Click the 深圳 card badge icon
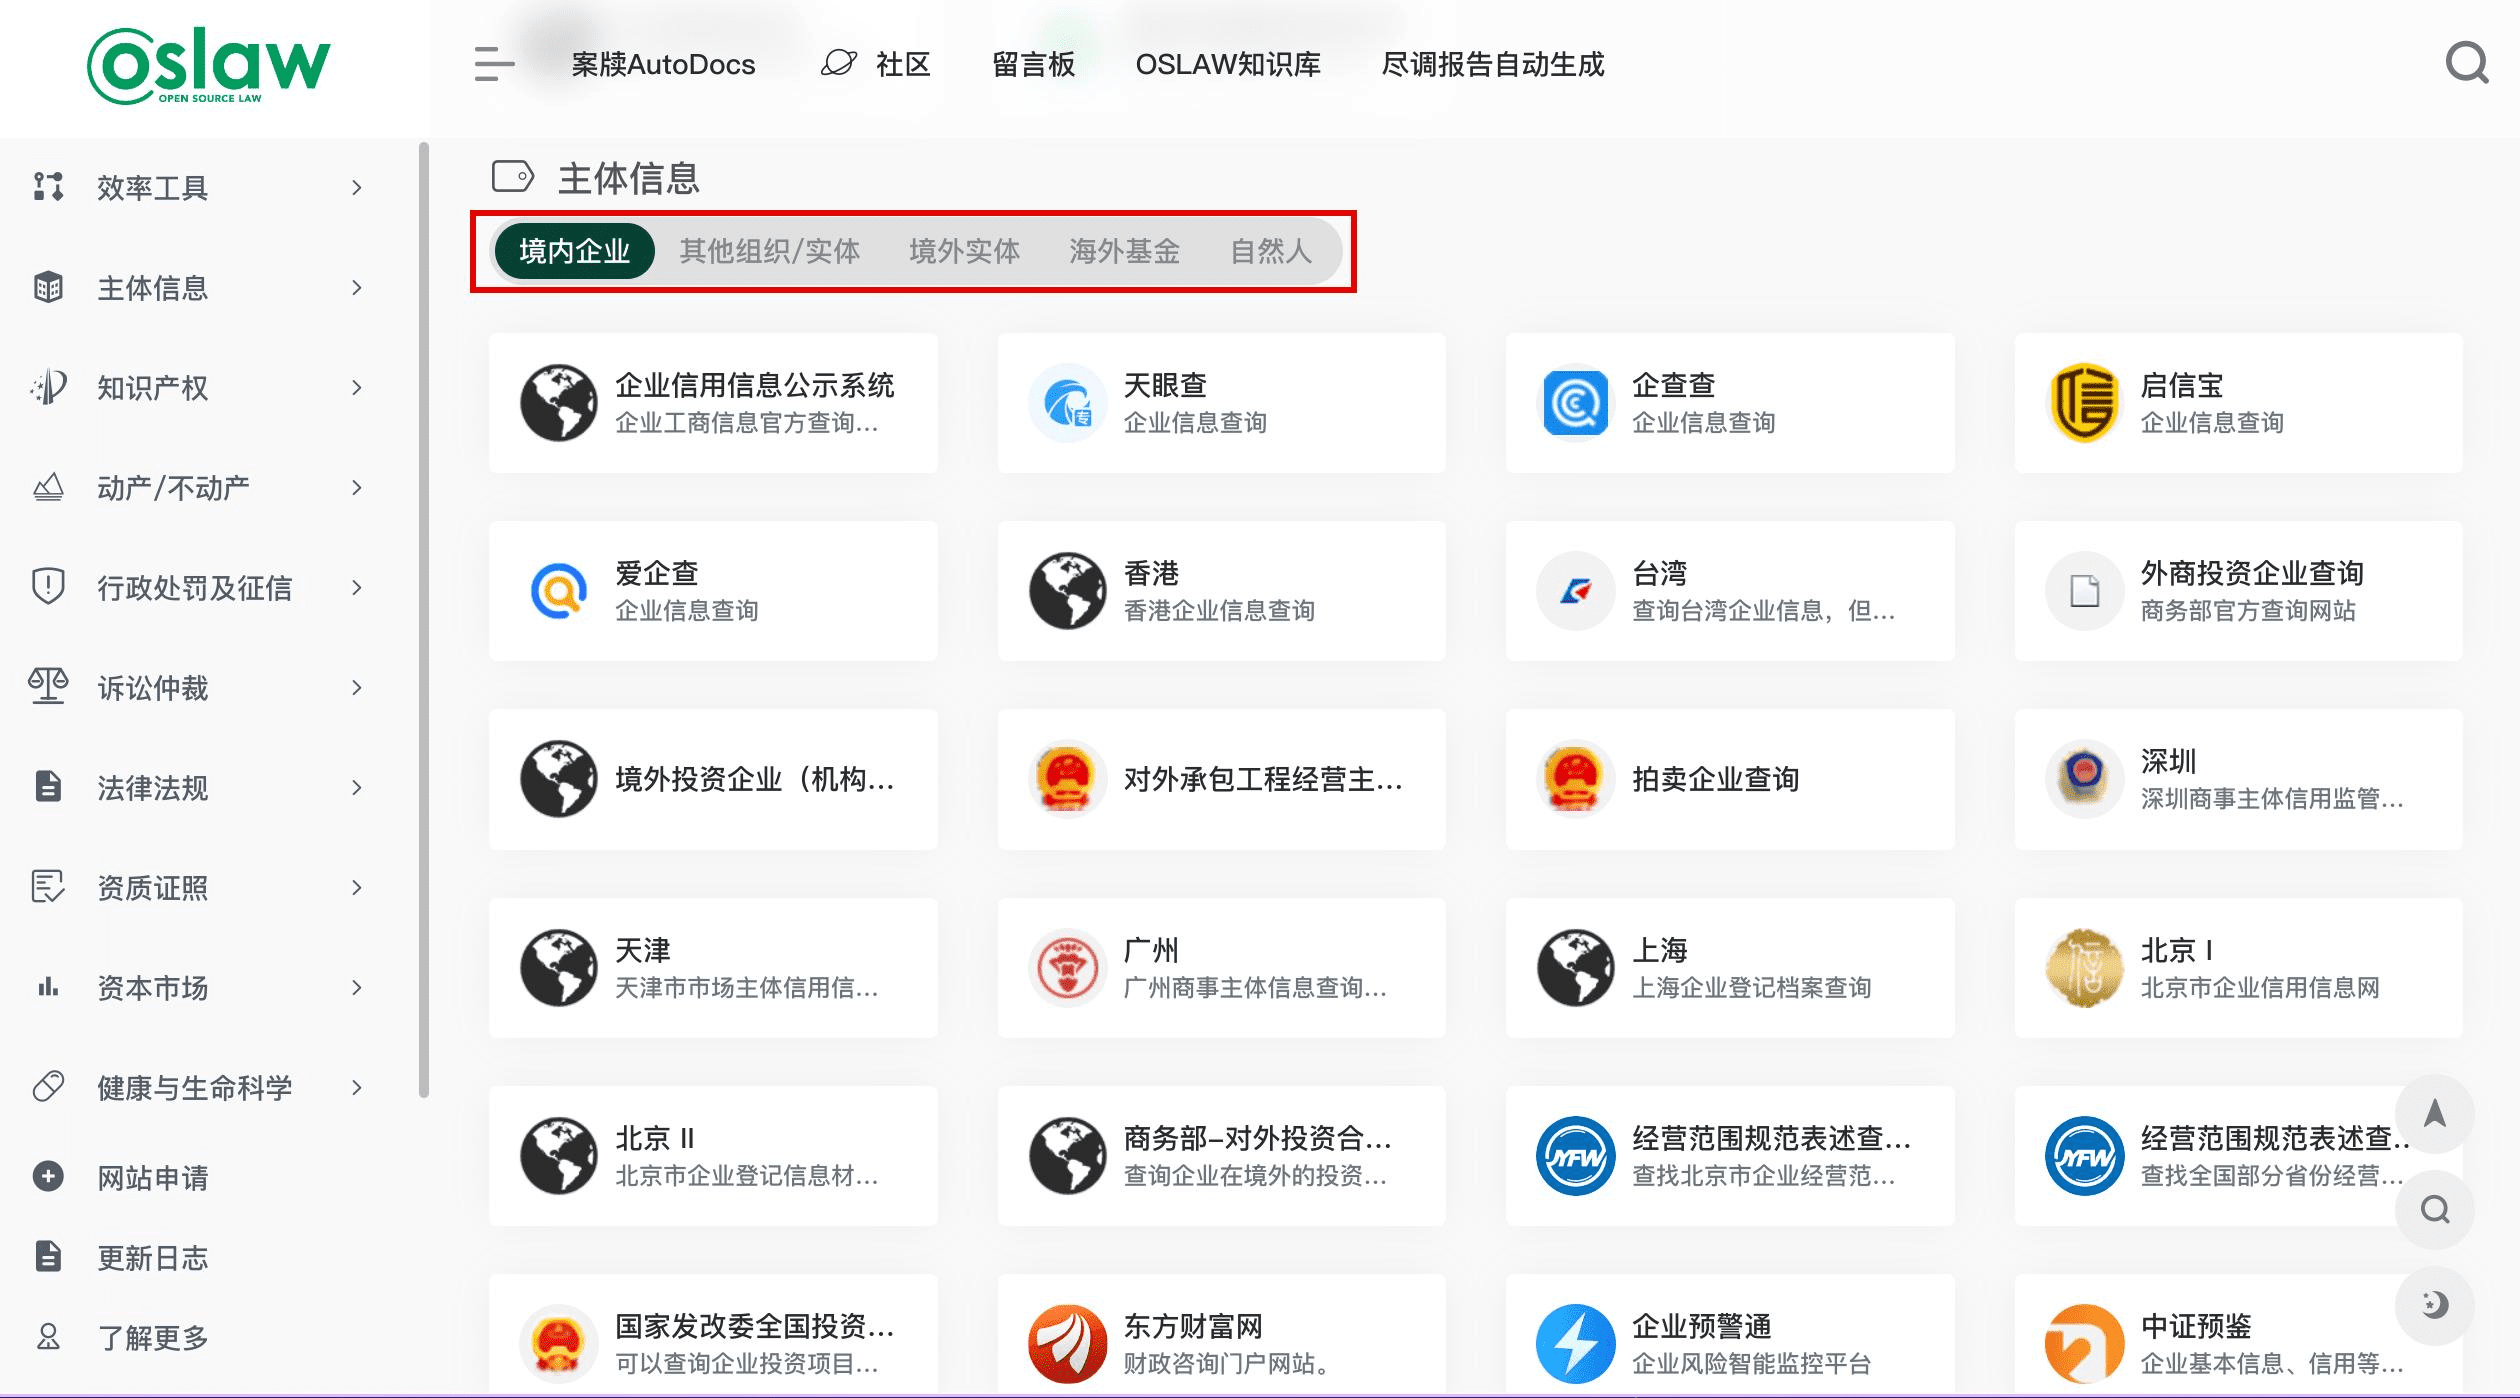The height and width of the screenshot is (1398, 2520). coord(2084,779)
